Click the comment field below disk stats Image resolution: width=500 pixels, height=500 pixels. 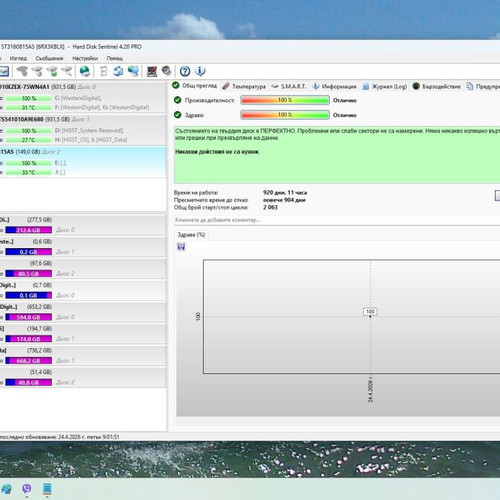tap(337, 220)
